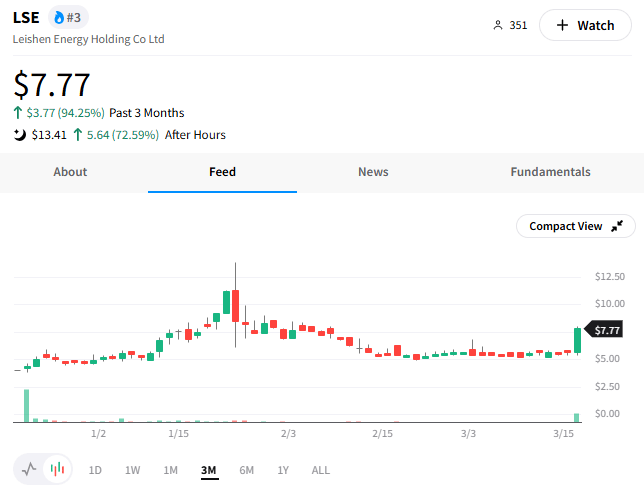The height and width of the screenshot is (491, 644).
Task: Click the green up arrow beside 5.64
Action: 78,135
